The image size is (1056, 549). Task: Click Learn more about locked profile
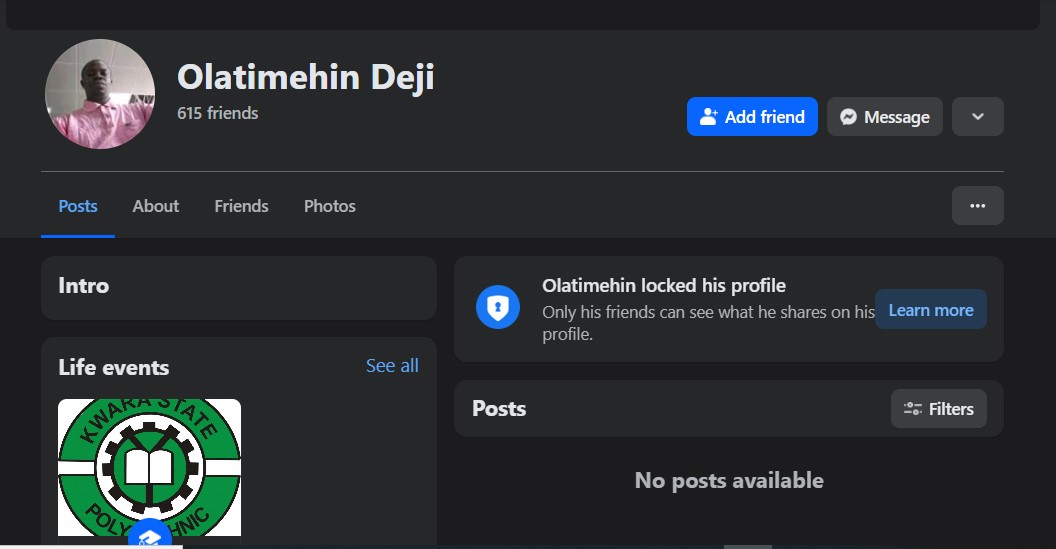point(930,310)
